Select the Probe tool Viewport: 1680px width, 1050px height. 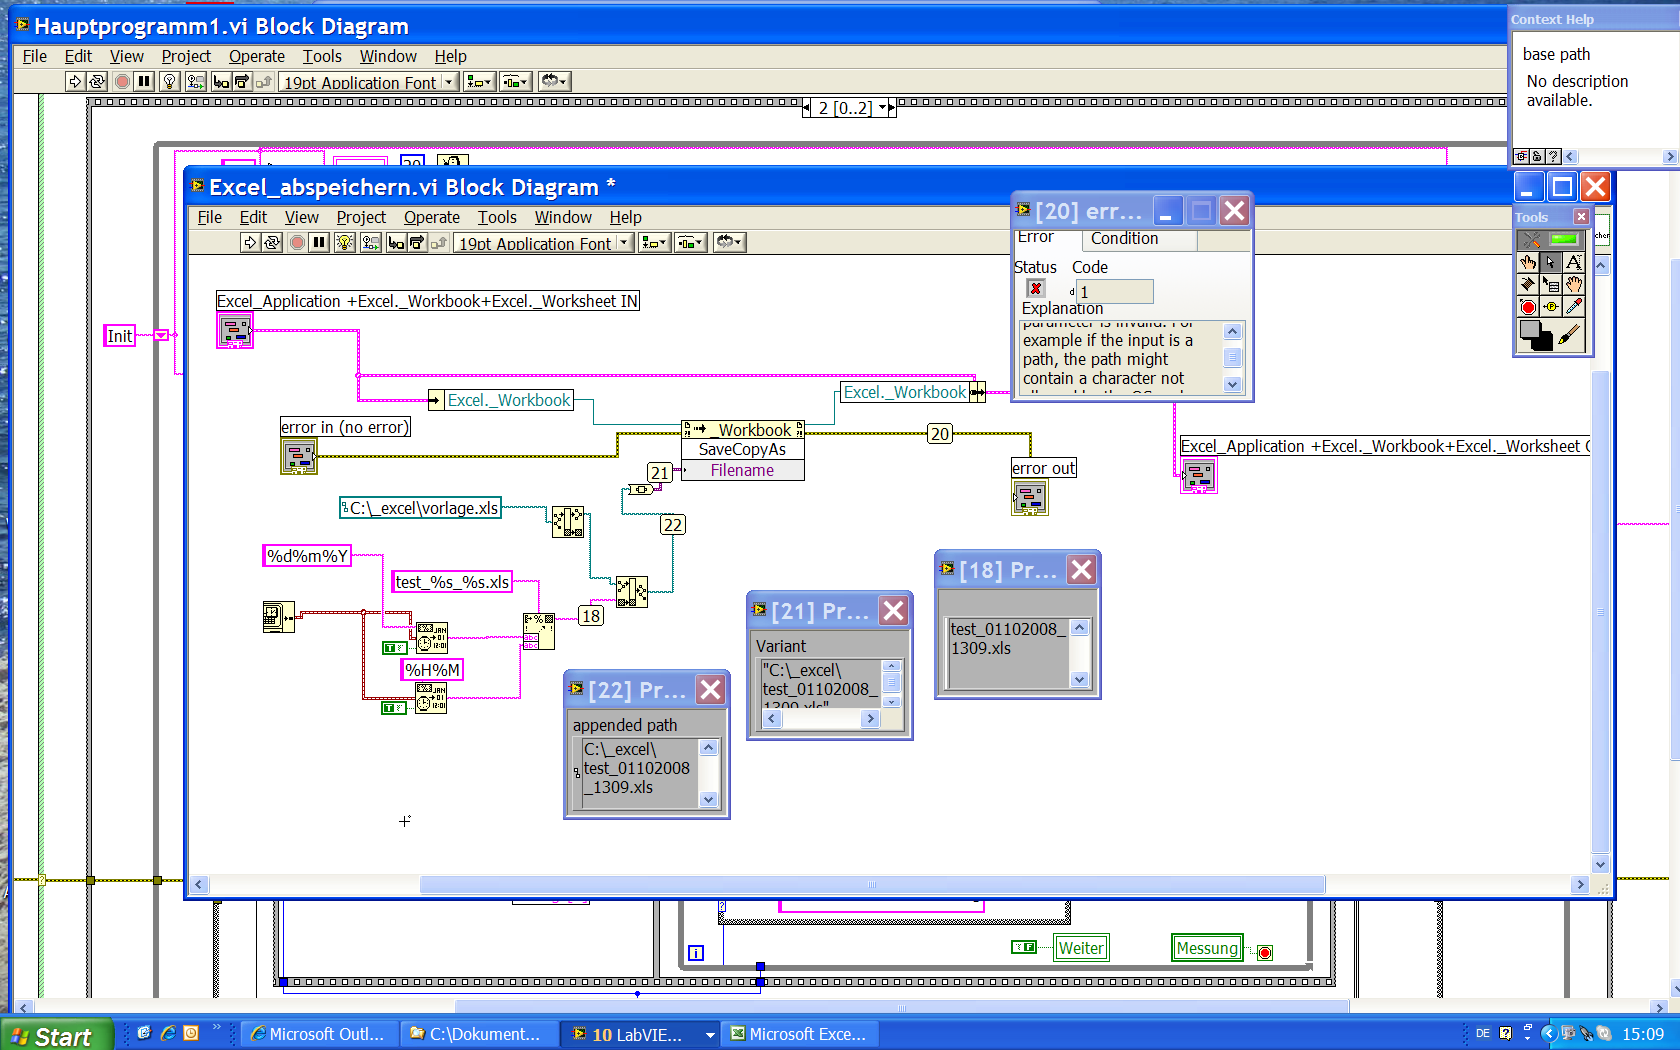coord(1551,307)
